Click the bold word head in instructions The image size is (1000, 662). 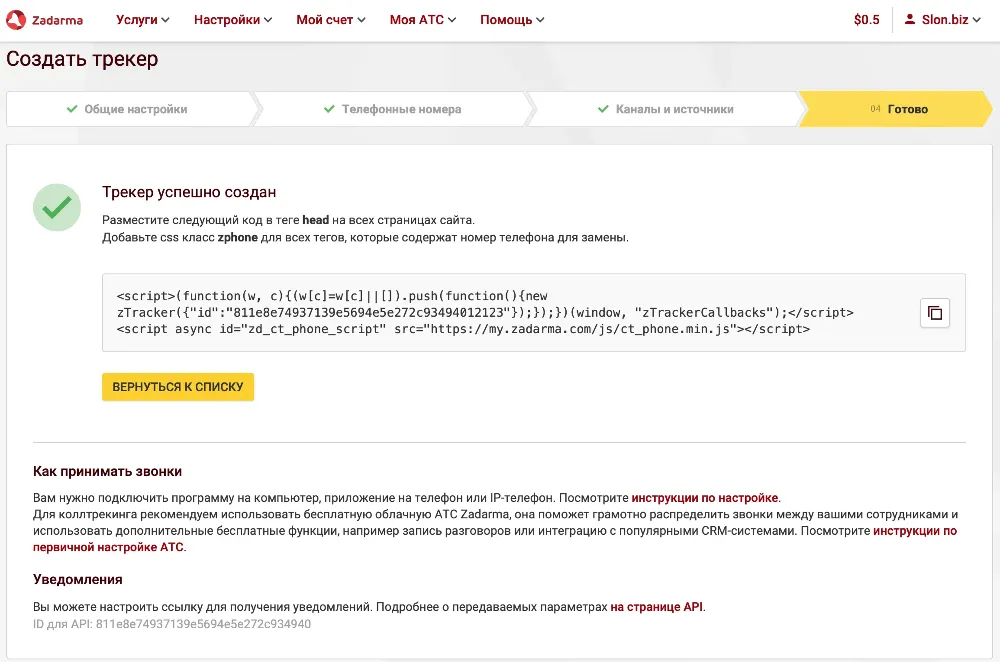coord(316,220)
